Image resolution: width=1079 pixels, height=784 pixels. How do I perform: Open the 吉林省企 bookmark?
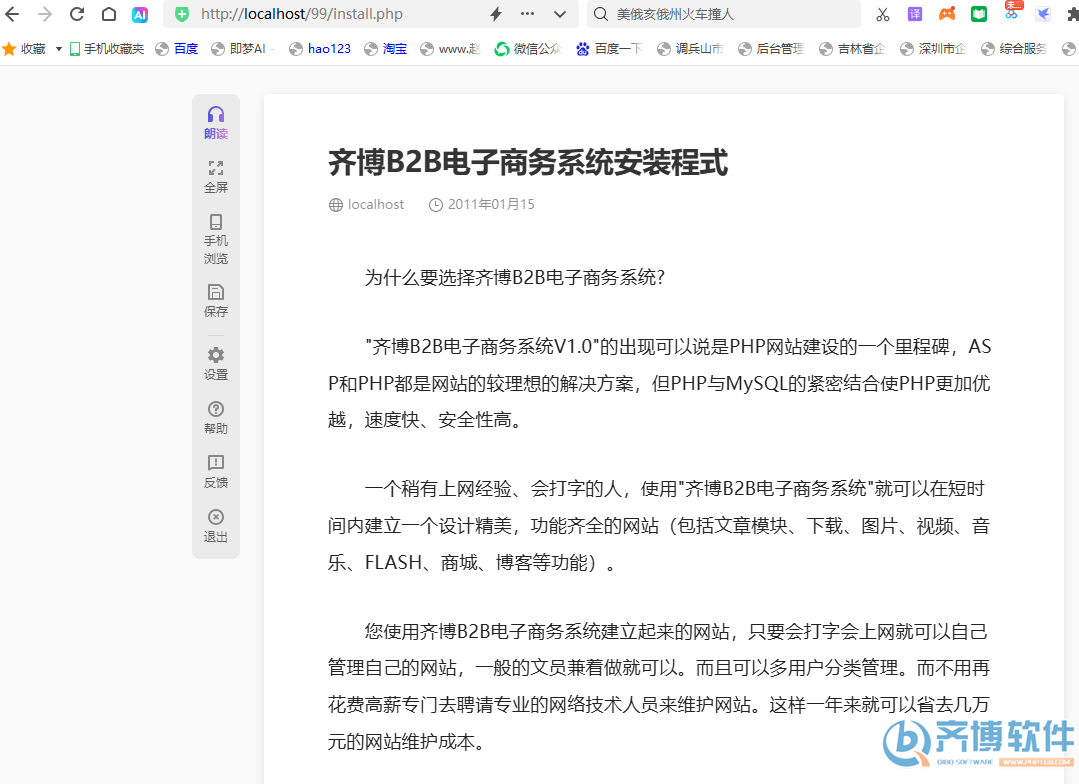tap(852, 49)
